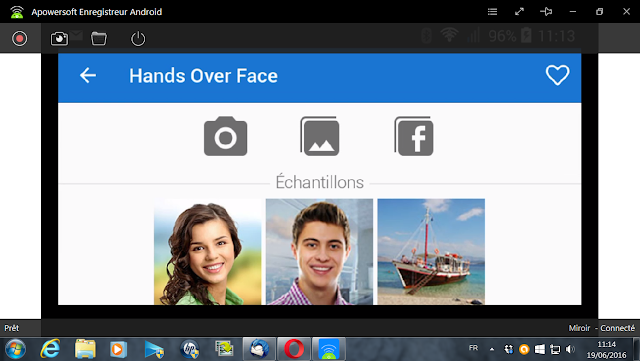Open the volume control in the system tray

(x=570, y=349)
